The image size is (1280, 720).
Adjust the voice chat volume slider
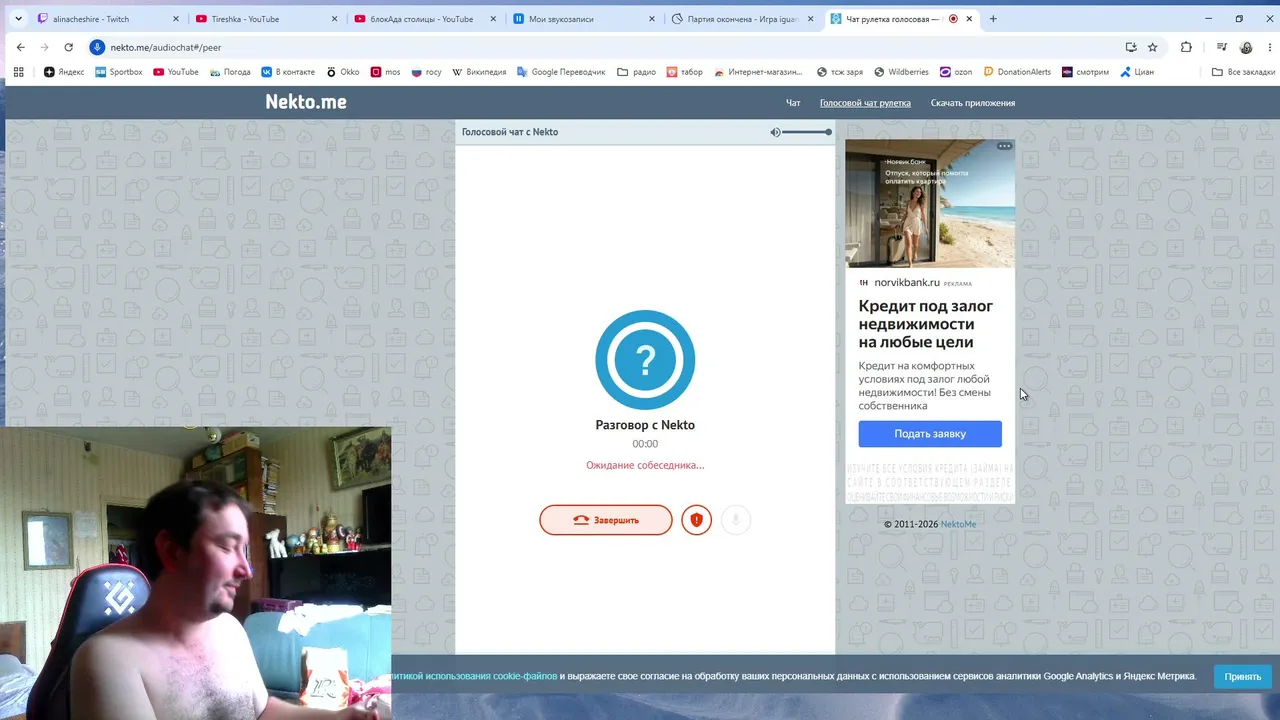(806, 132)
